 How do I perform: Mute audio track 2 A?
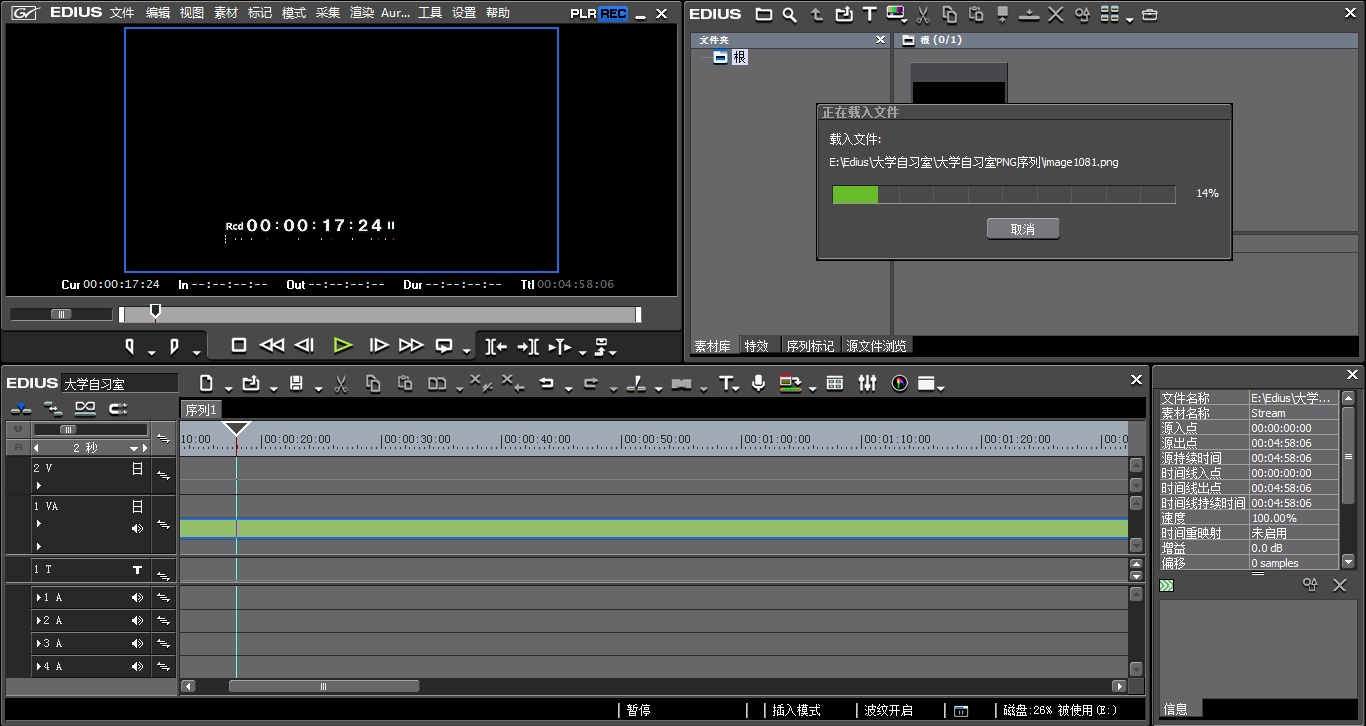click(x=137, y=620)
